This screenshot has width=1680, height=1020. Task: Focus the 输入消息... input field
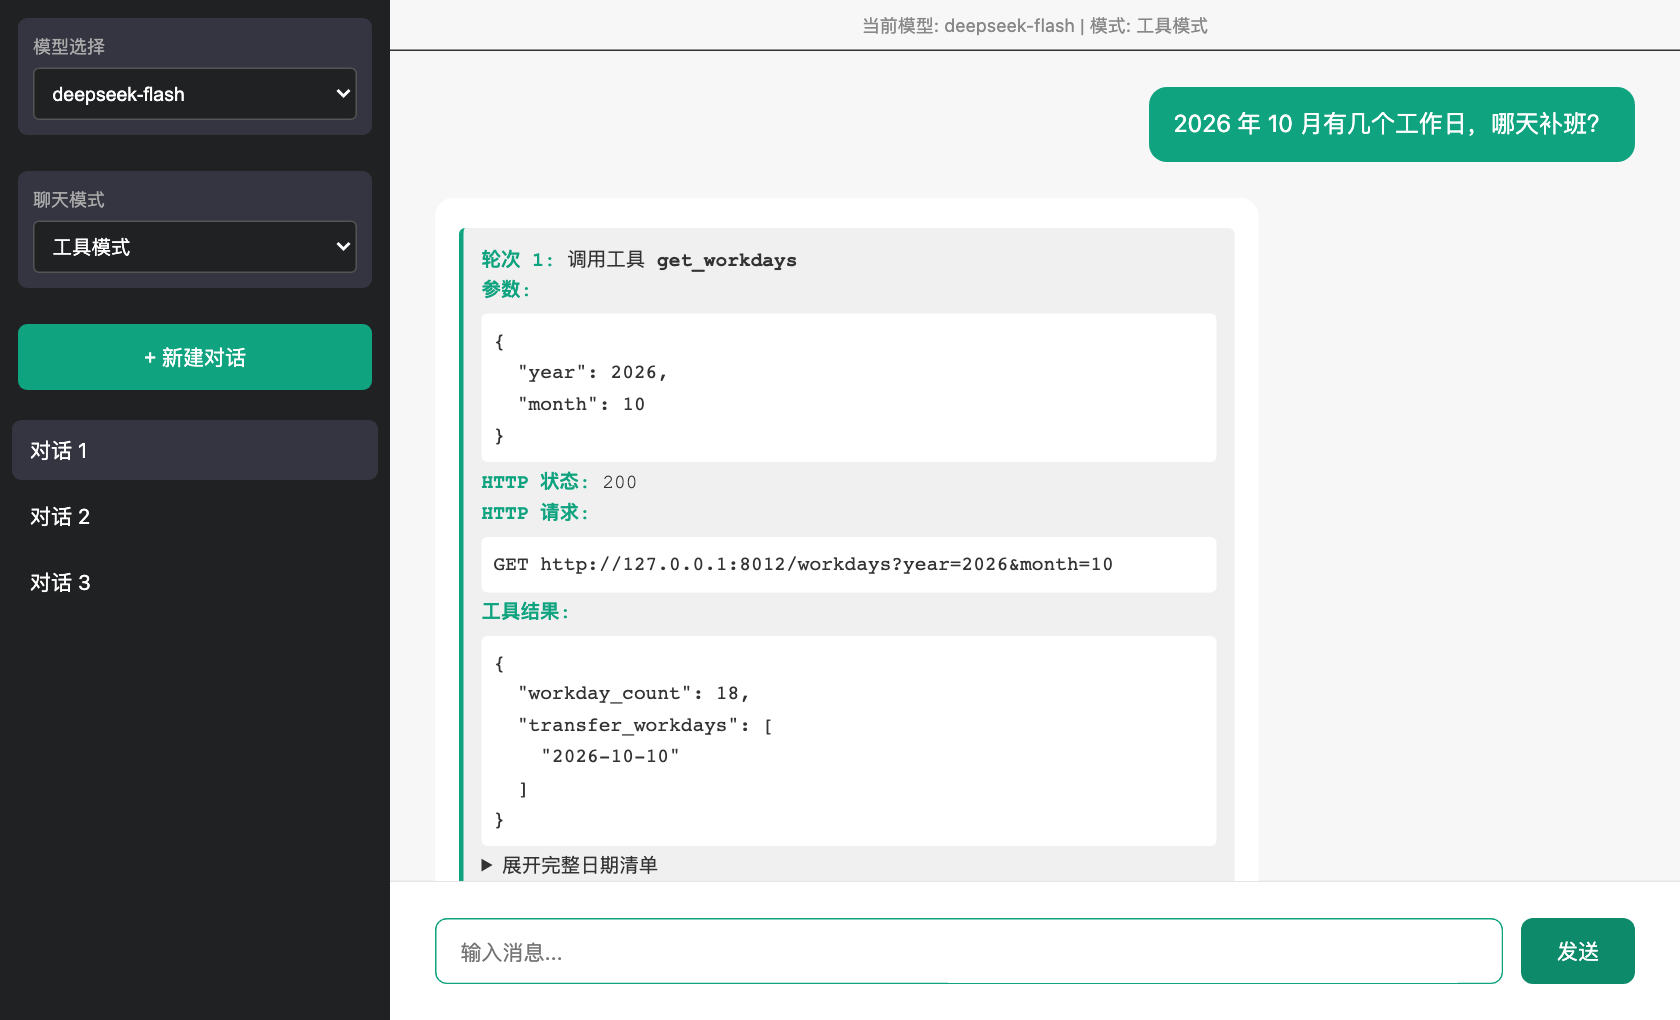pyautogui.click(x=969, y=951)
